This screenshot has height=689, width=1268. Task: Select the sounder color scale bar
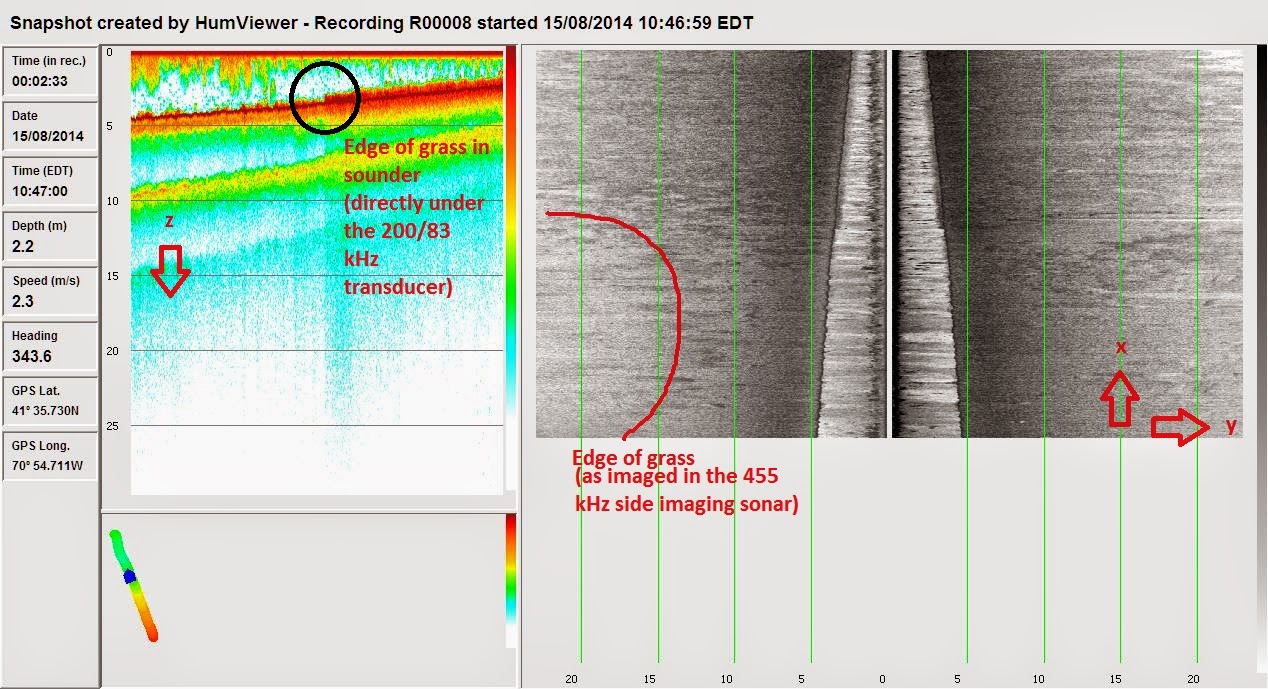point(511,270)
